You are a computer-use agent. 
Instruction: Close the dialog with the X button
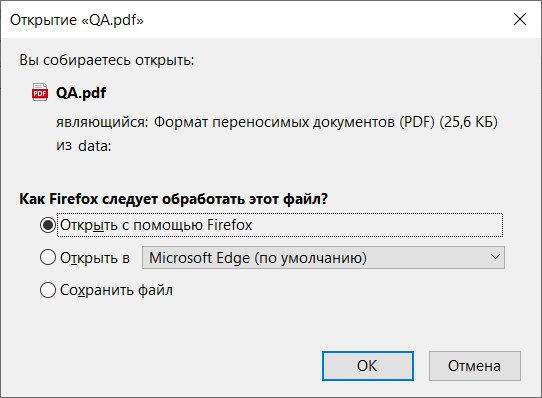click(520, 19)
